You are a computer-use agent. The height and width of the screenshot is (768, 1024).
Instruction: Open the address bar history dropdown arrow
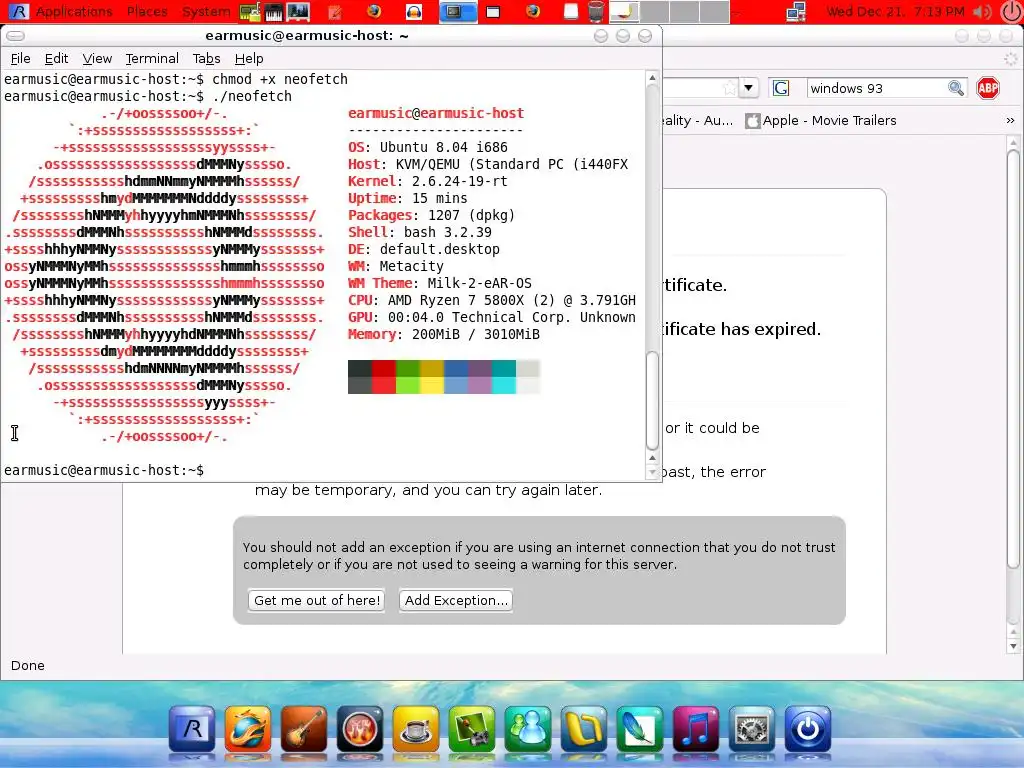748,88
